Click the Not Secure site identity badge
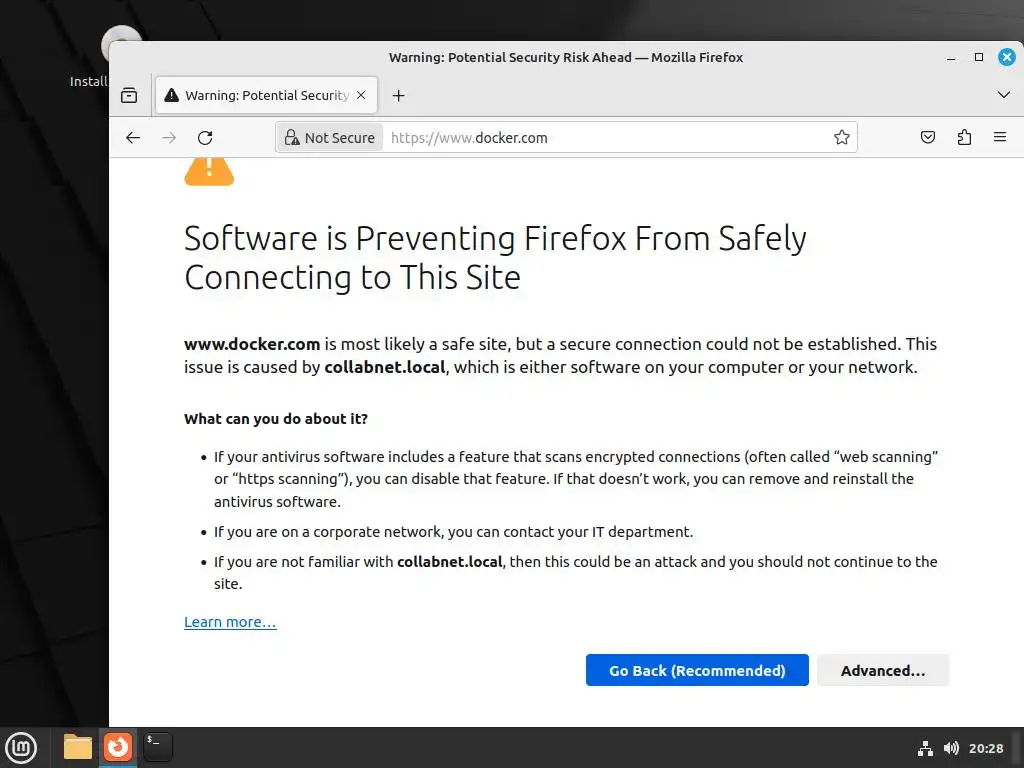The image size is (1024, 768). [x=330, y=138]
